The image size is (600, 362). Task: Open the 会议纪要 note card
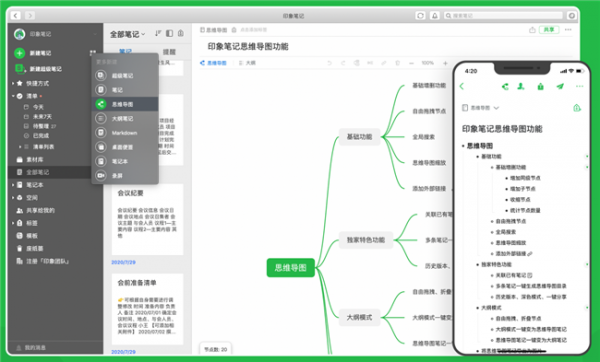coord(147,219)
